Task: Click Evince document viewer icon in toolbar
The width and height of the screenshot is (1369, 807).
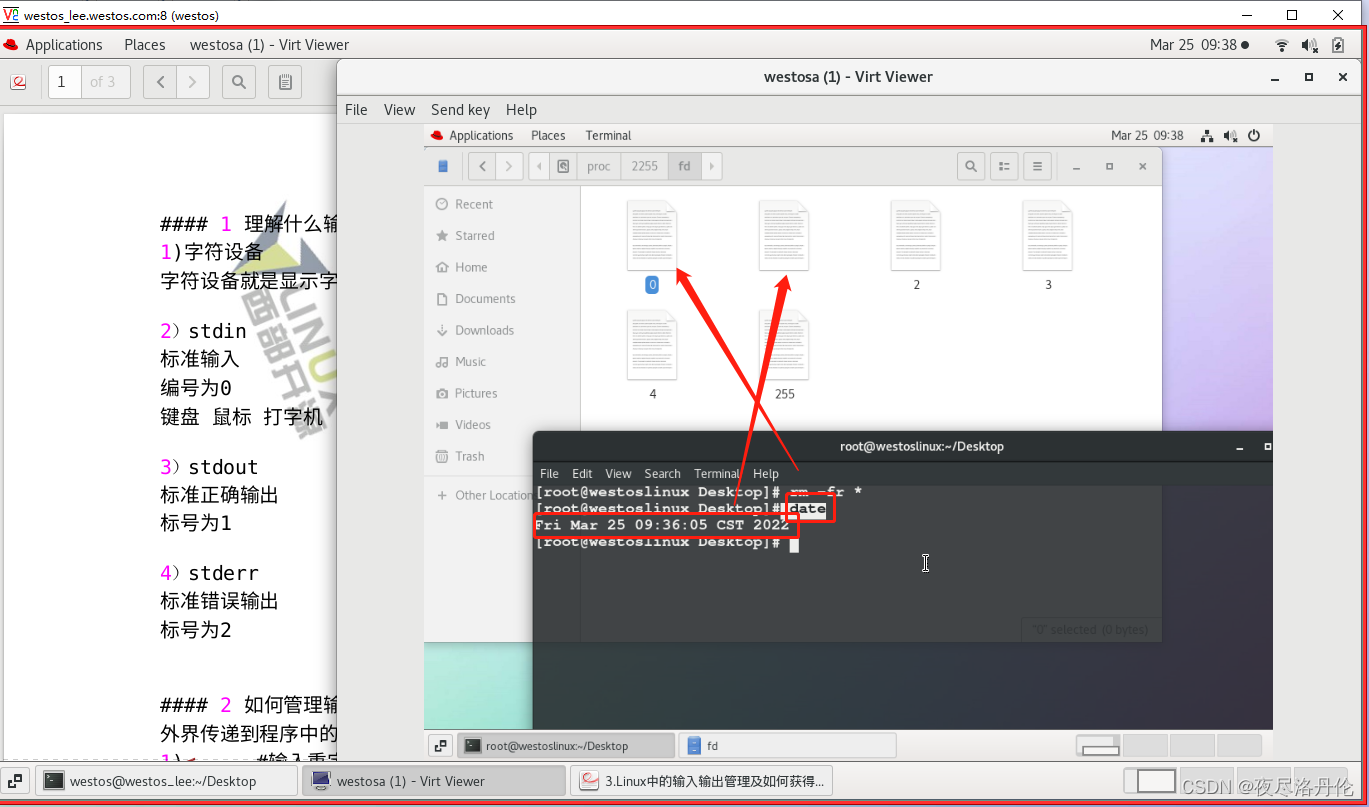Action: coord(19,82)
